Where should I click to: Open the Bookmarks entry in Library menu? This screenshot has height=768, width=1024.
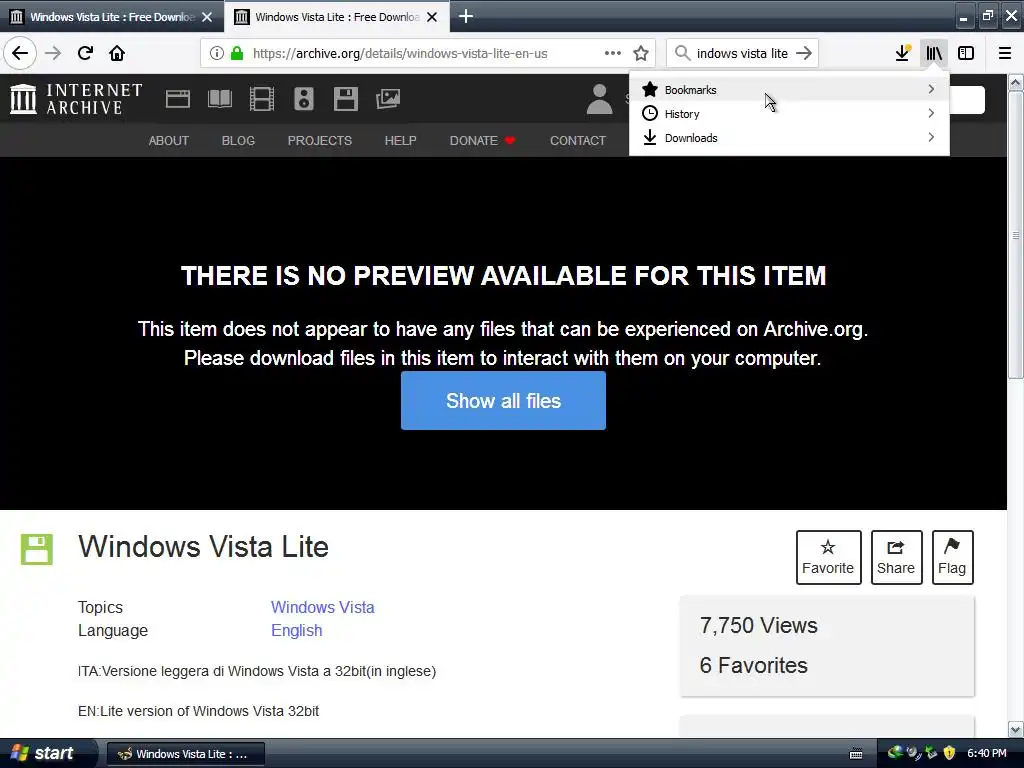[789, 89]
